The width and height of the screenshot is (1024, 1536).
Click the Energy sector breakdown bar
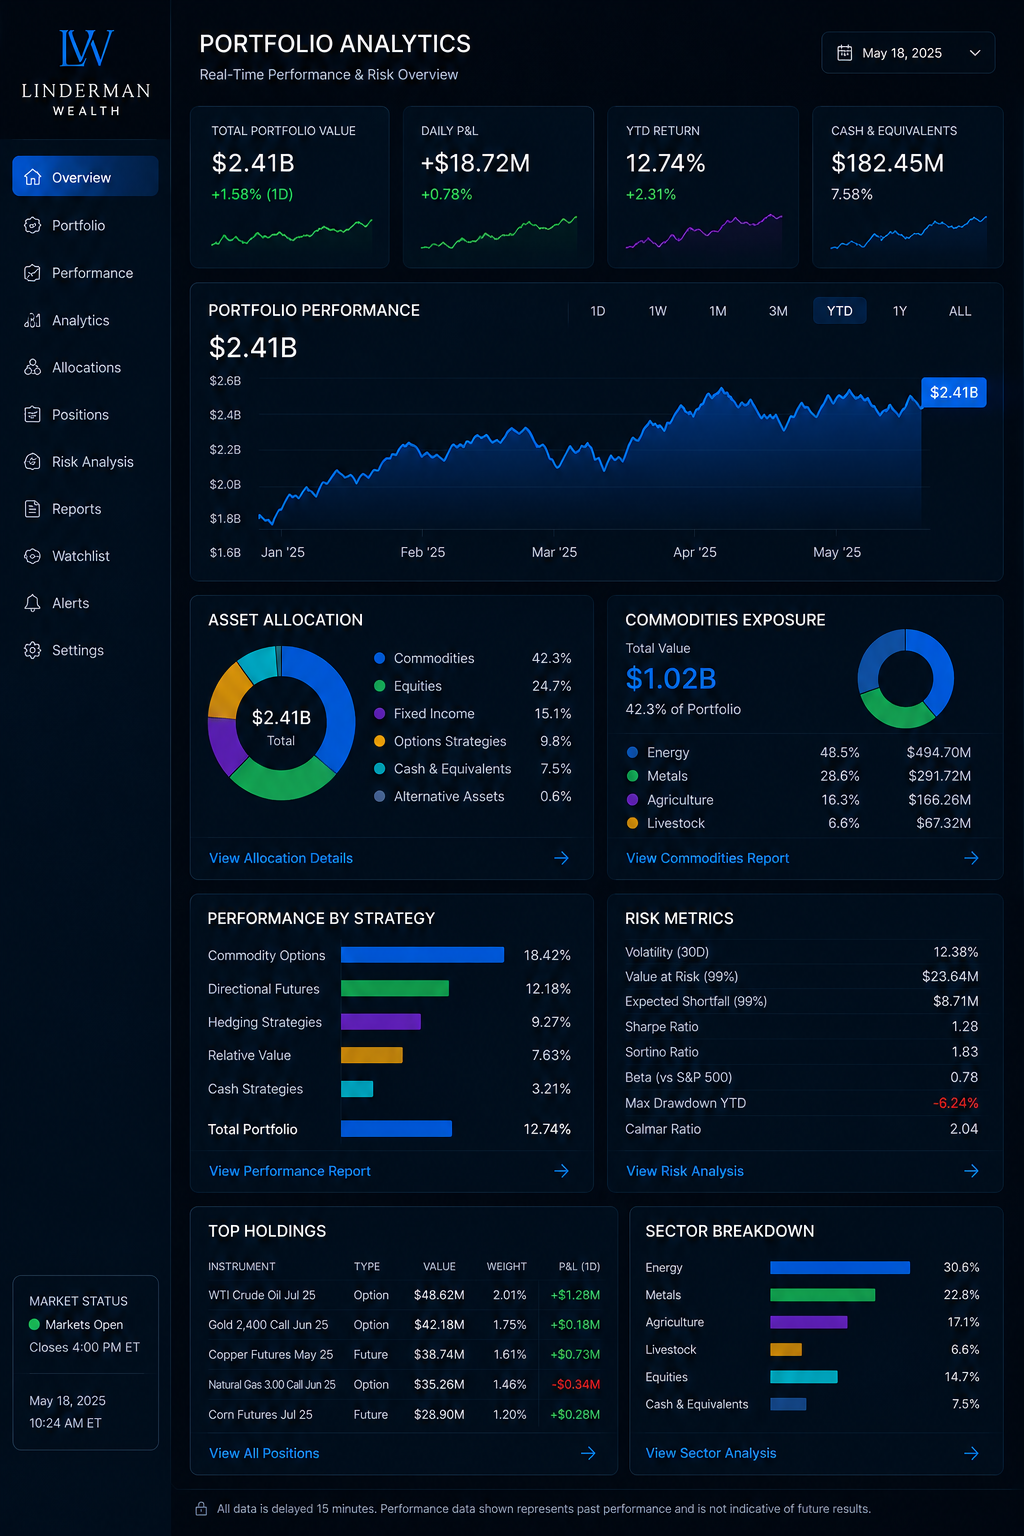[840, 1267]
